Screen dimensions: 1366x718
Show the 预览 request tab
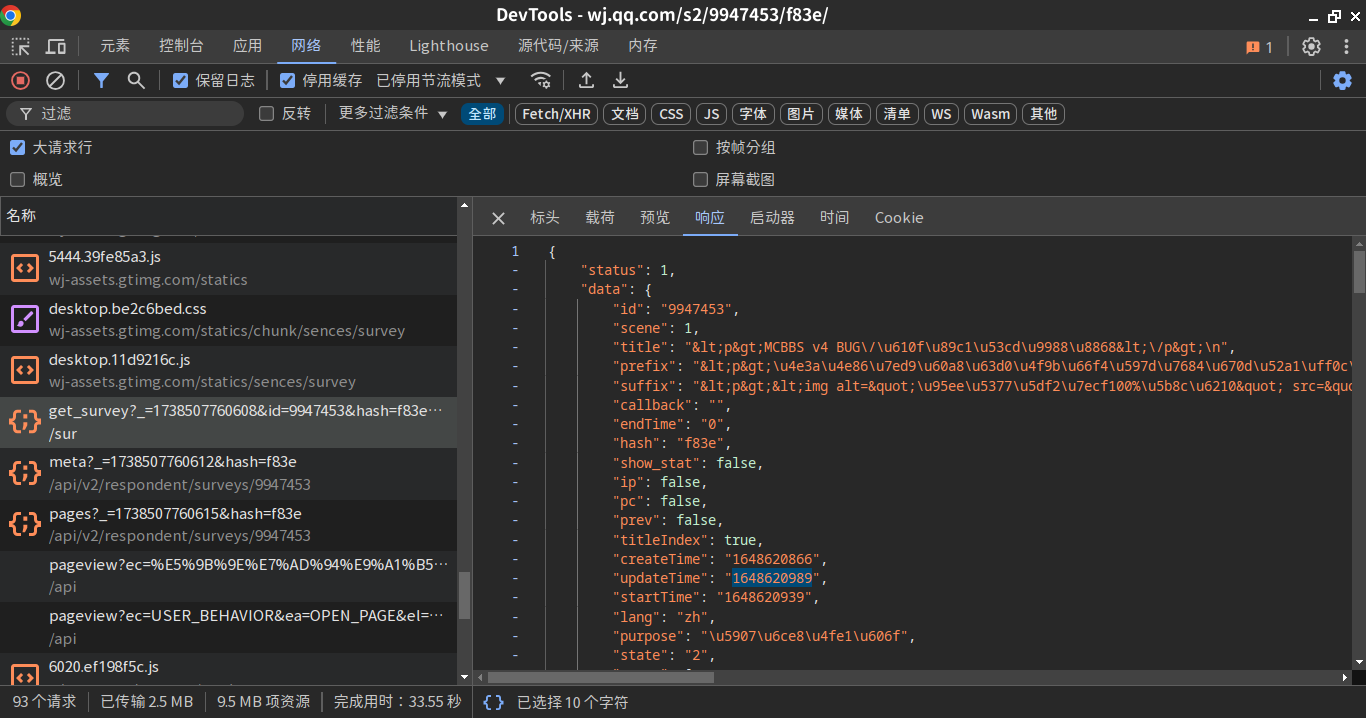tap(655, 218)
